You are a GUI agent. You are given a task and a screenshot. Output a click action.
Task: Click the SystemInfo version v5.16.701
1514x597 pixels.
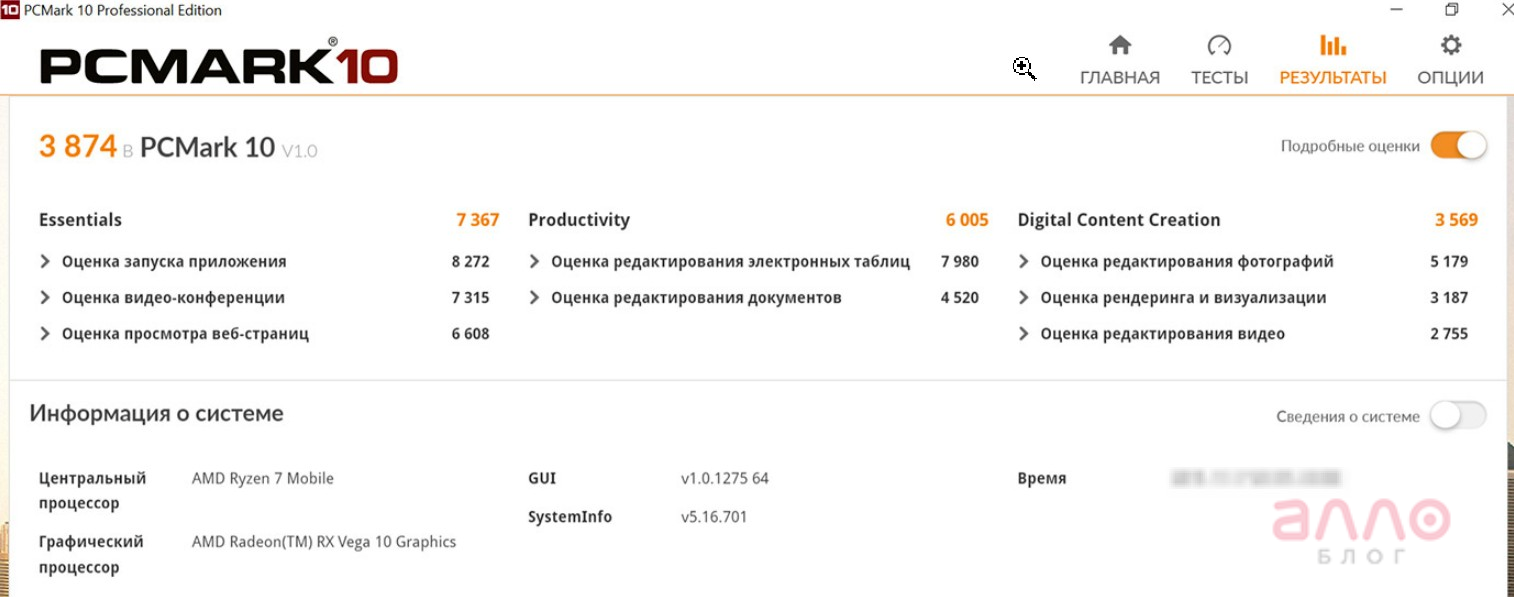pos(714,518)
